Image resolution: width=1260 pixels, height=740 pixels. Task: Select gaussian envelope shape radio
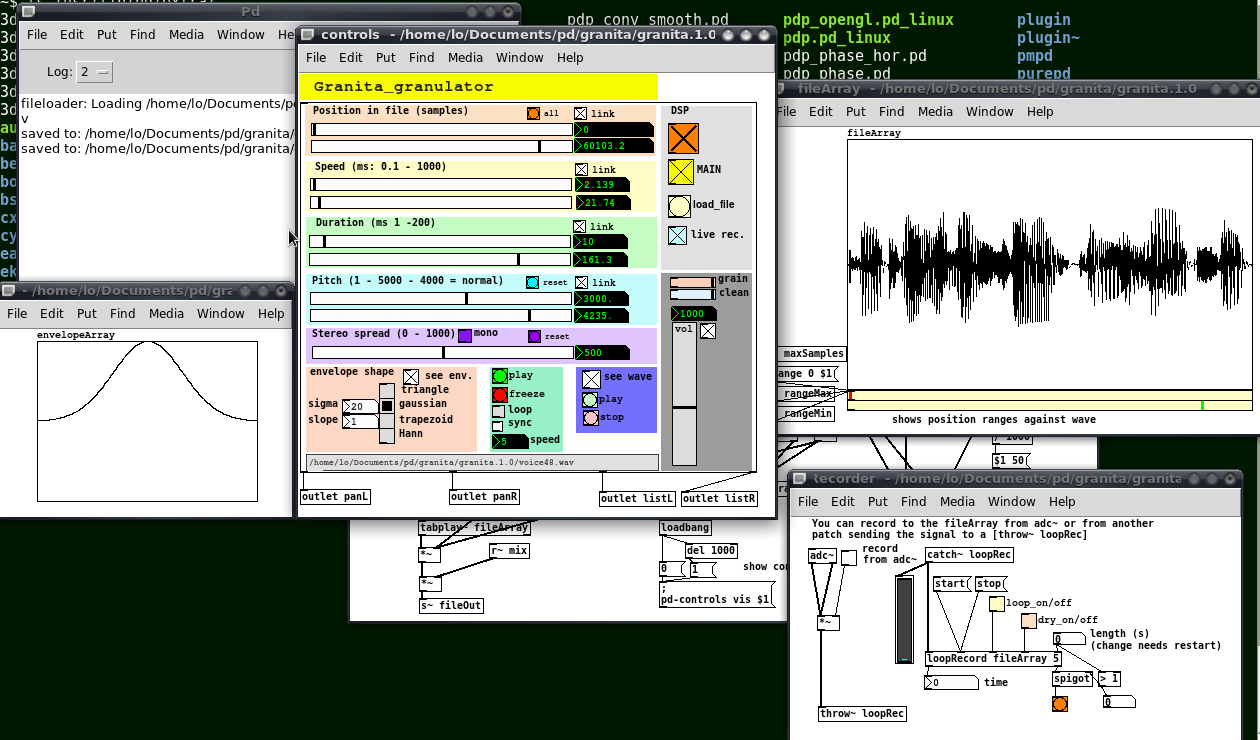click(x=386, y=404)
